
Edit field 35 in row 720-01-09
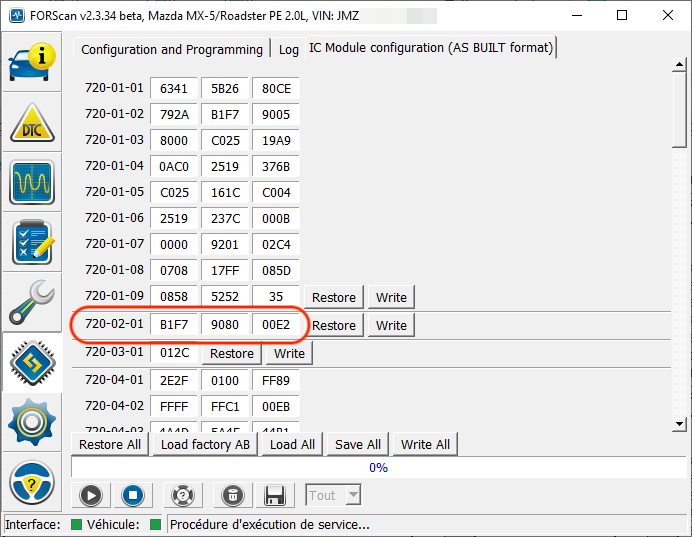(x=276, y=297)
